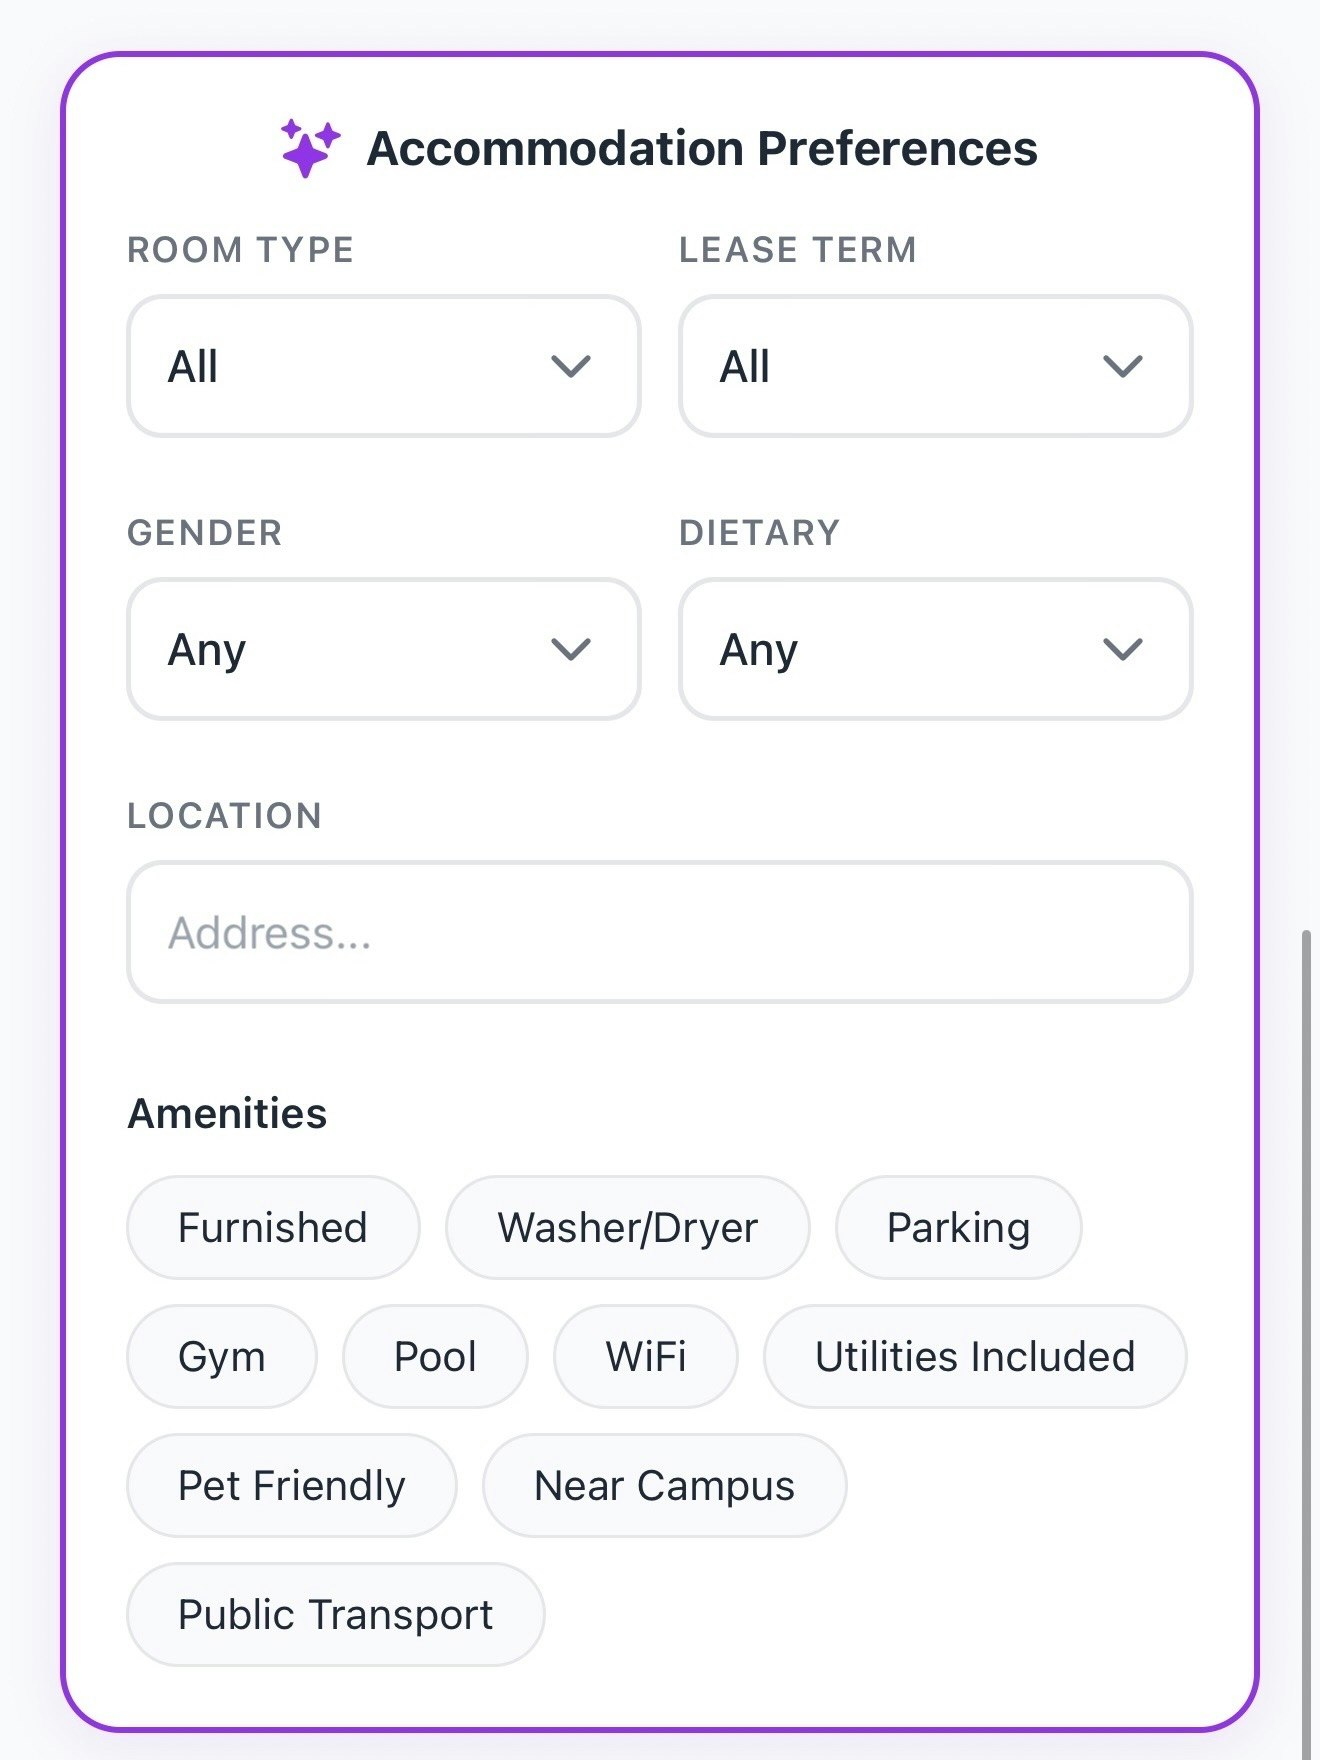Expand the Dietary dropdown
Image resolution: width=1320 pixels, height=1760 pixels.
pos(935,649)
